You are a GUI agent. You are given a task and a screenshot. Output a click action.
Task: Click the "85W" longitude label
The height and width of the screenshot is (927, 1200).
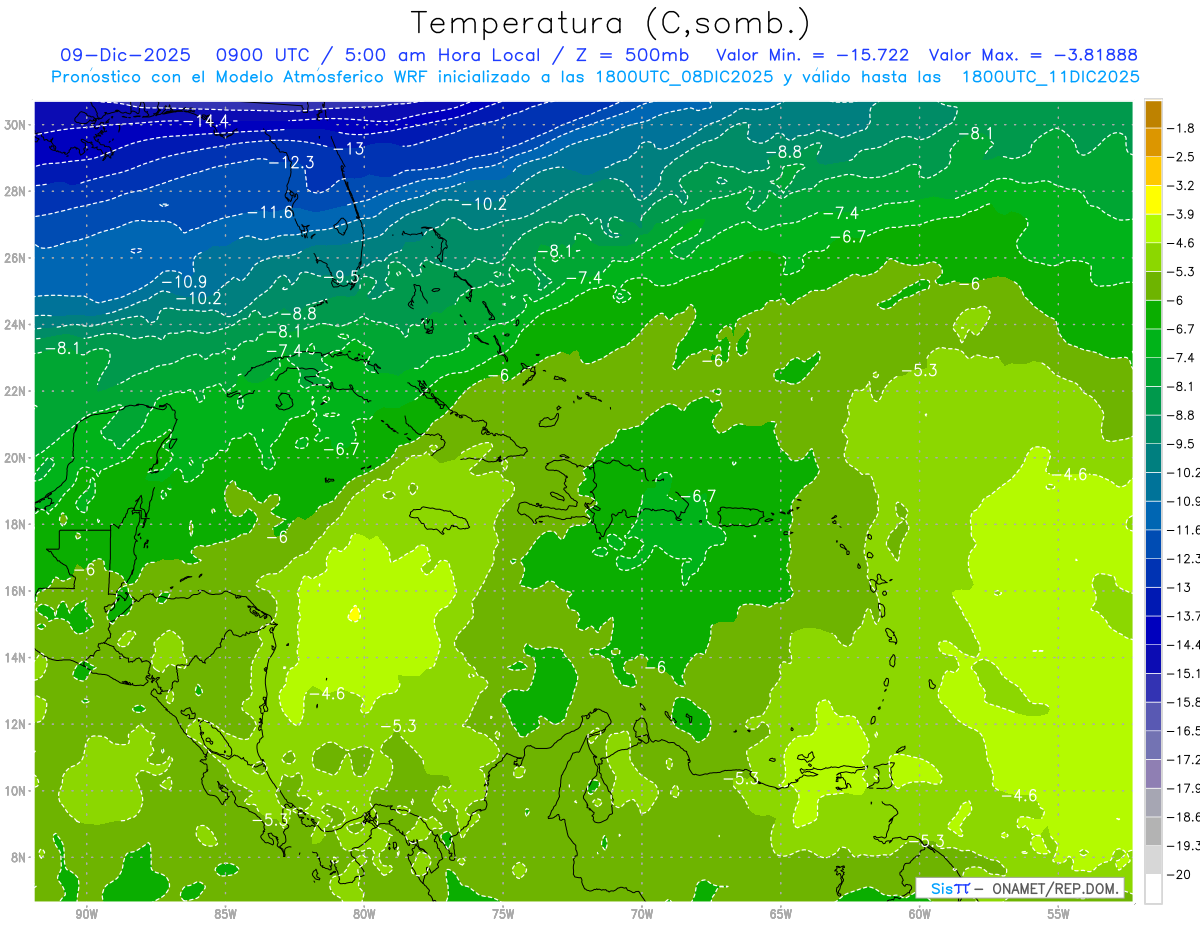click(225, 914)
